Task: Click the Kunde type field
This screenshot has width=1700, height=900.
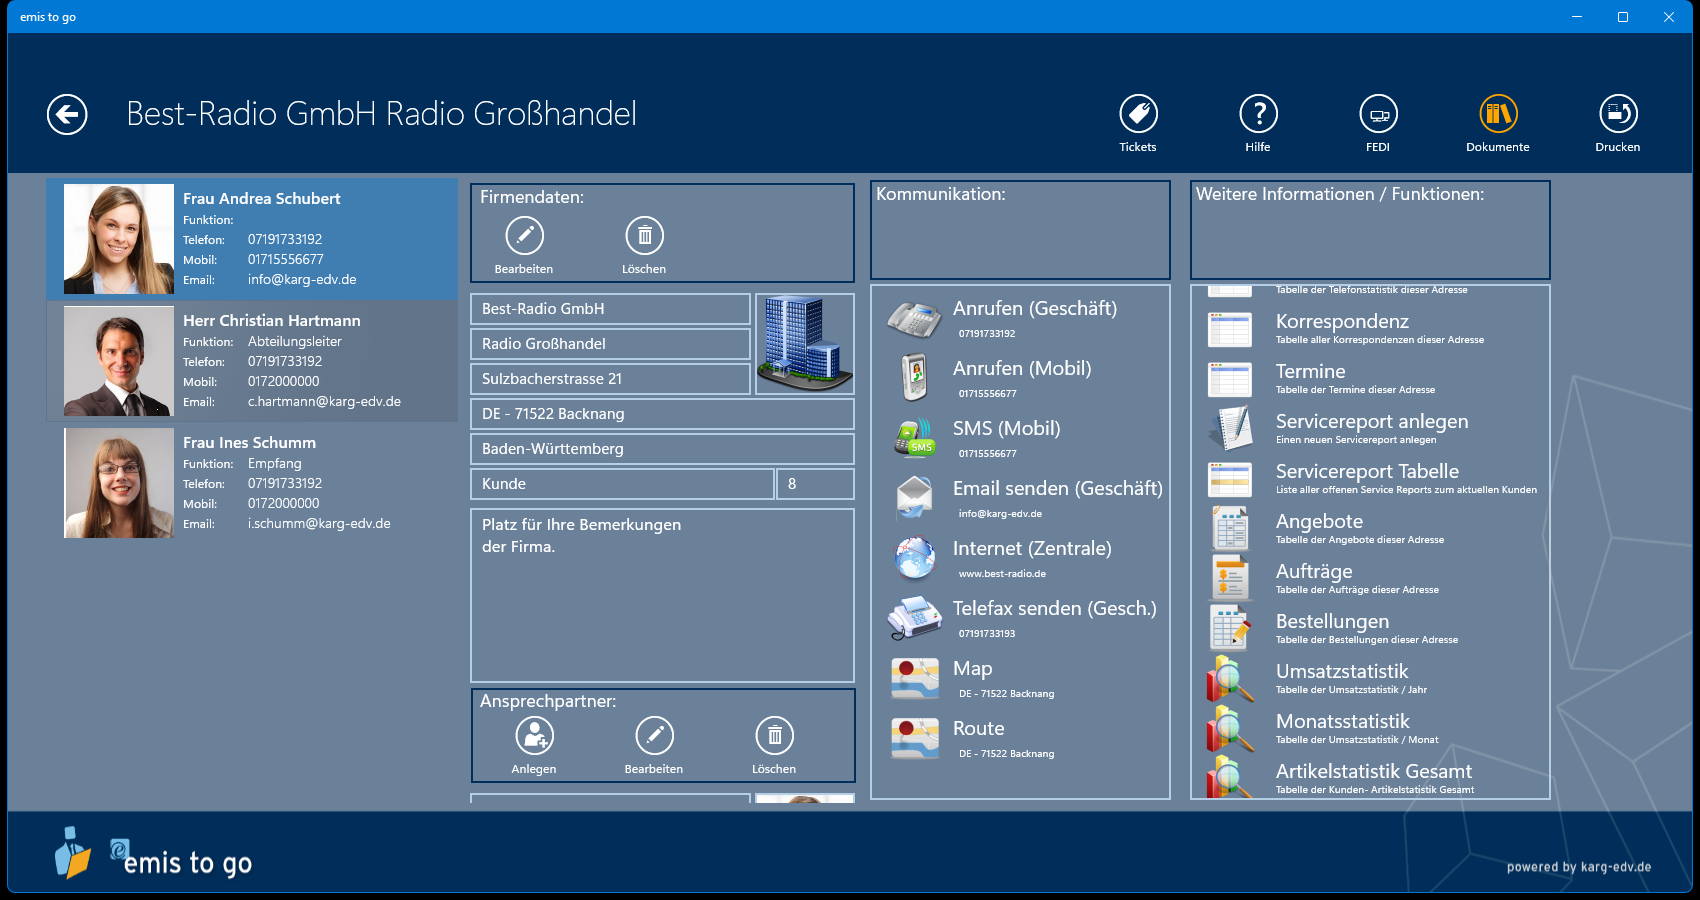Action: point(622,484)
